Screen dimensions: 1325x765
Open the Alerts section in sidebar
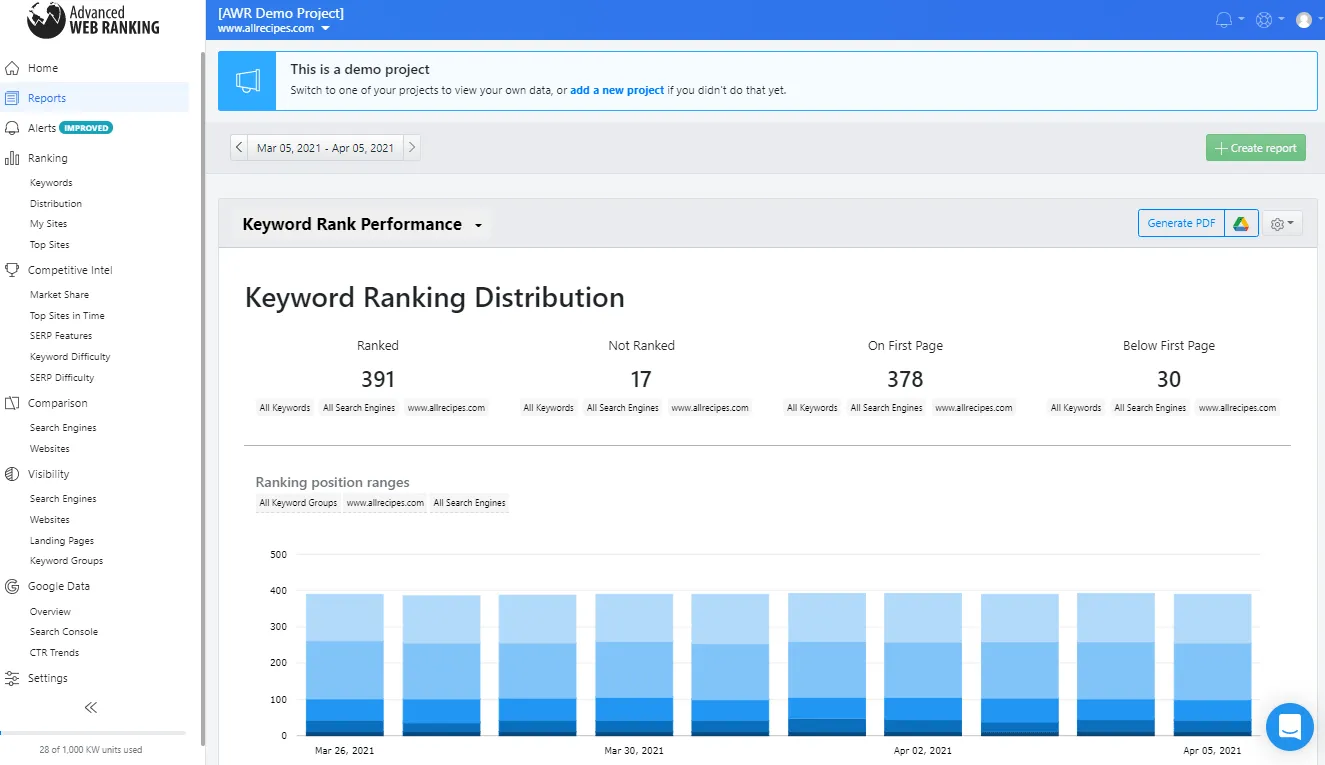42,128
